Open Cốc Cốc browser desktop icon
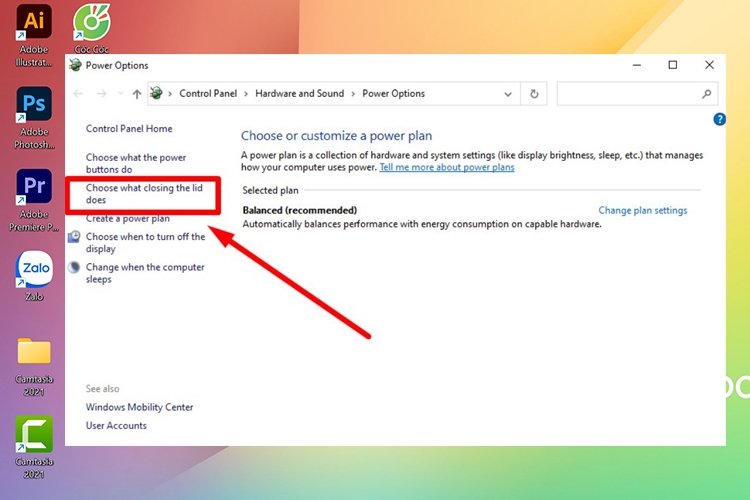Viewport: 750px width, 500px height. pyautogui.click(x=91, y=29)
